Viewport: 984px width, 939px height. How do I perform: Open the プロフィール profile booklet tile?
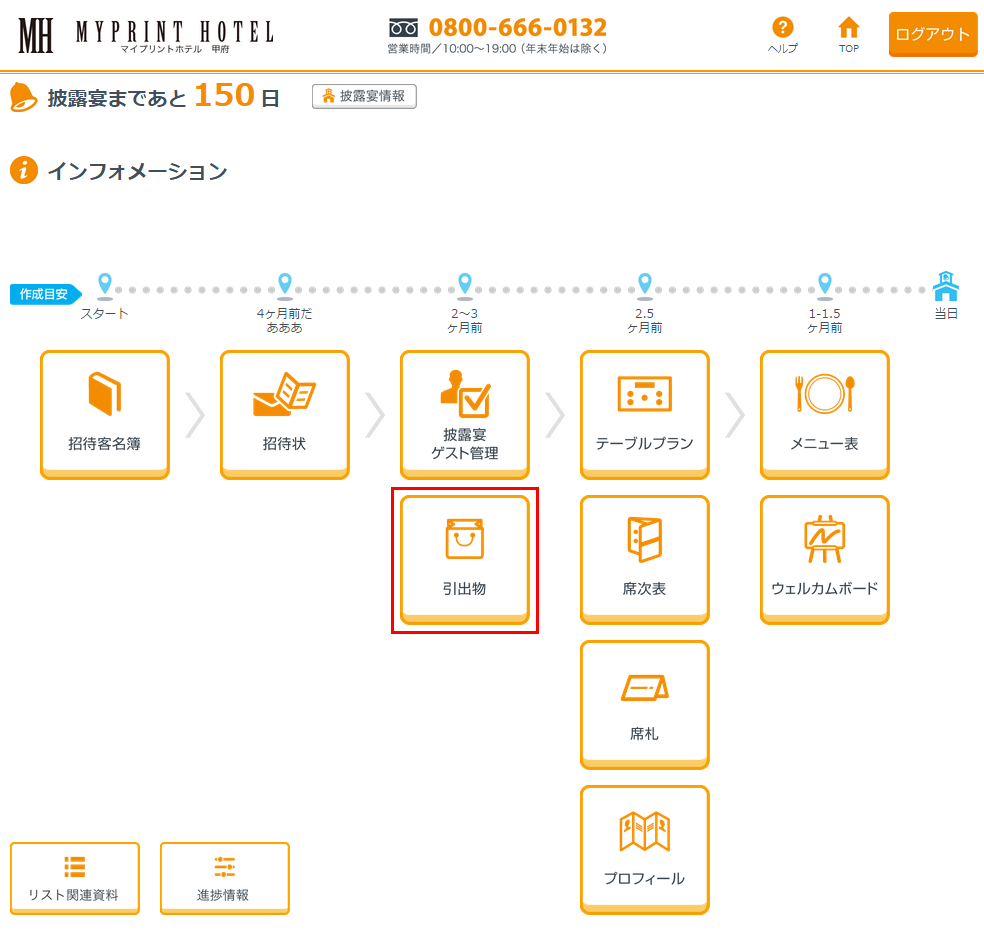[645, 849]
